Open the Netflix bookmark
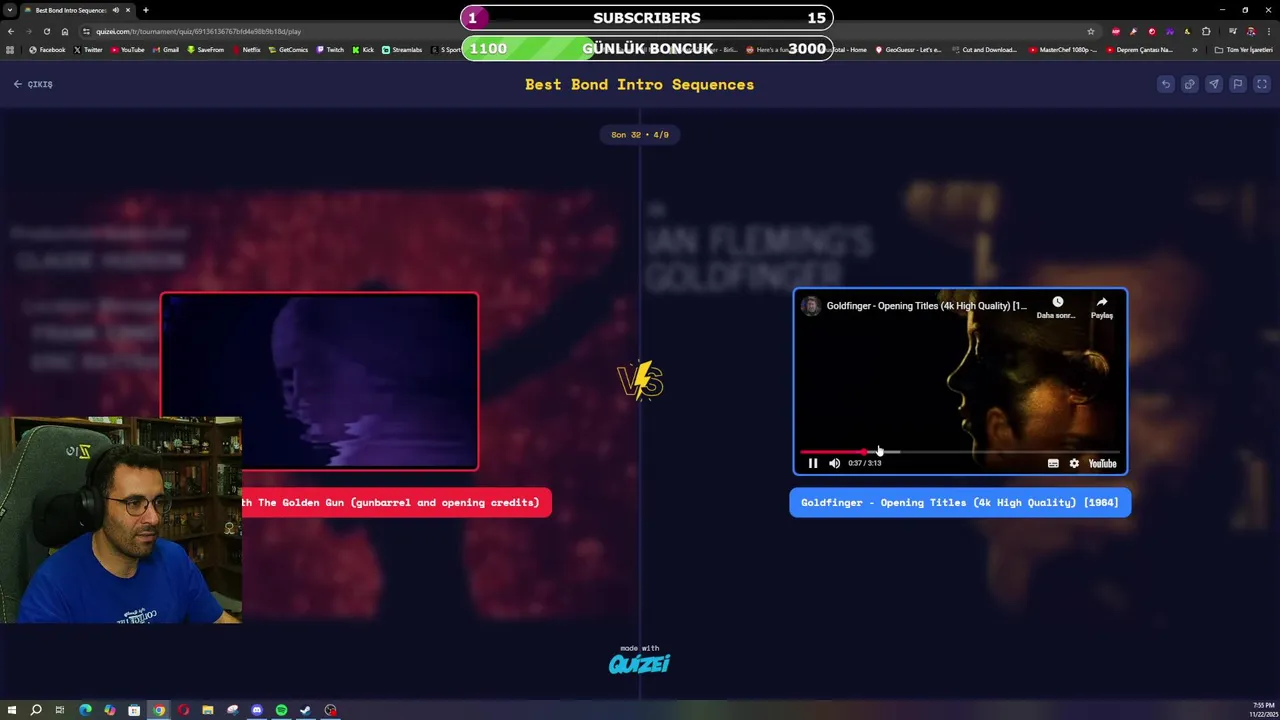The image size is (1280, 720). click(246, 49)
